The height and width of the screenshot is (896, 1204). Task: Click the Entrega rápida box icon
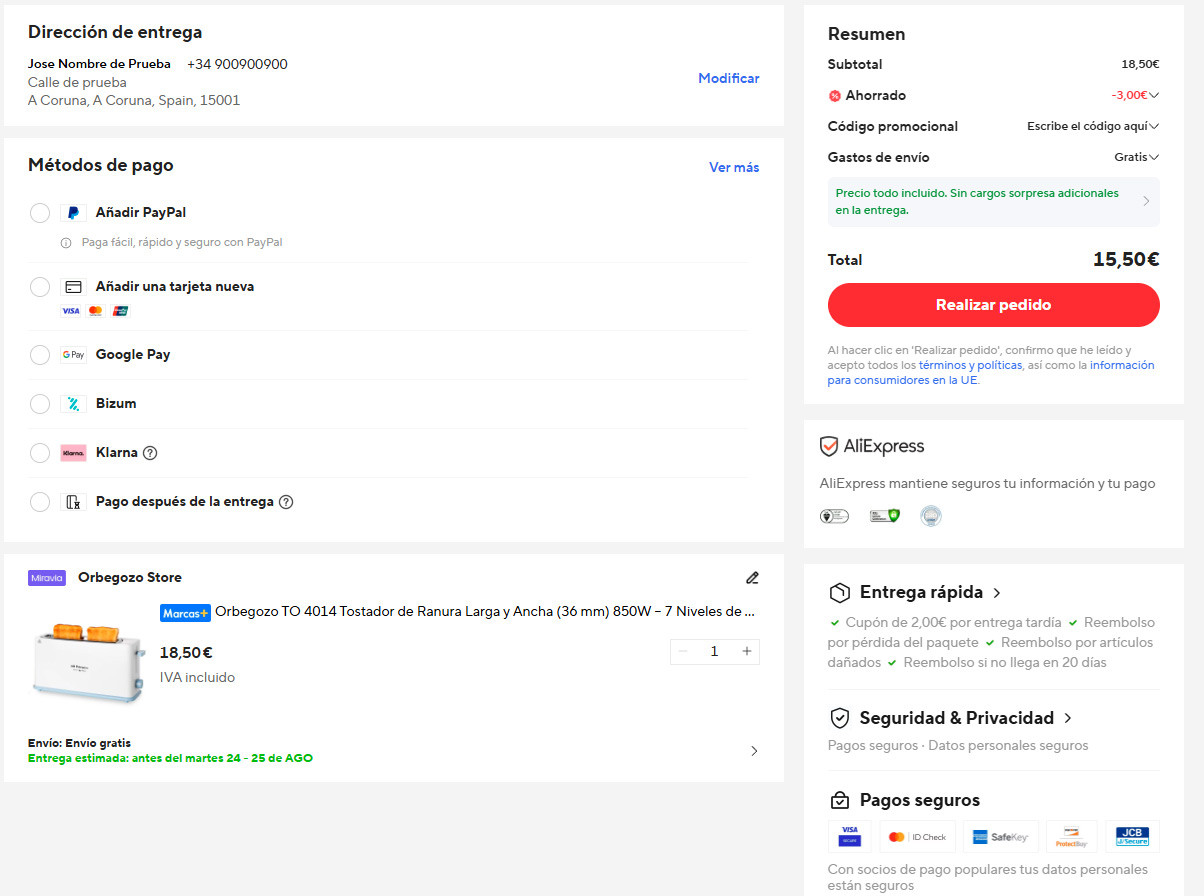pyautogui.click(x=840, y=593)
